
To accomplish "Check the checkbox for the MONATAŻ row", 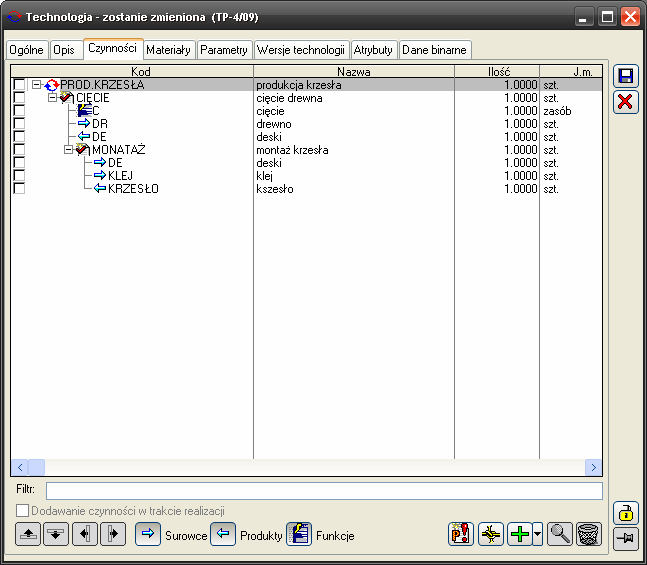I will [19, 149].
